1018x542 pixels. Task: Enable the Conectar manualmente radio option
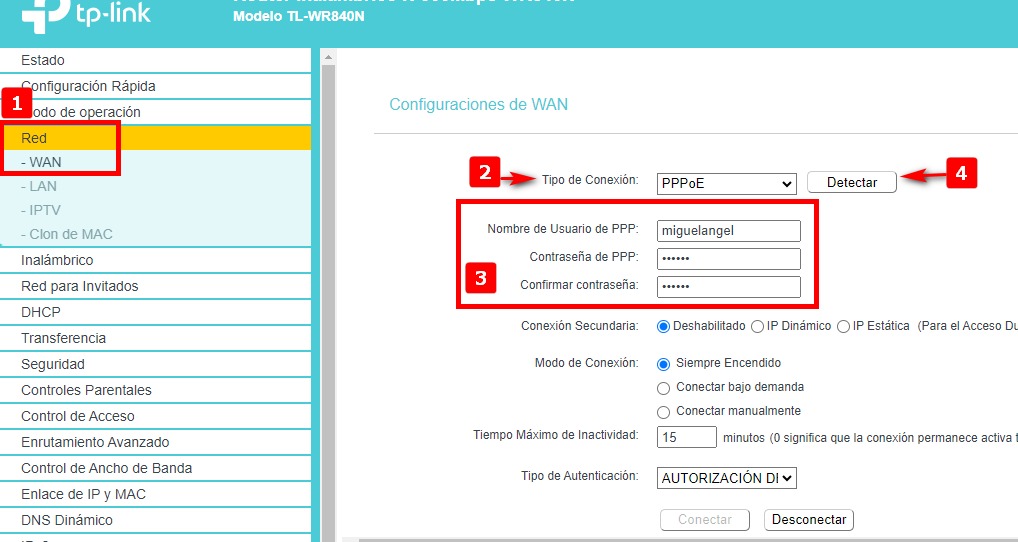664,412
